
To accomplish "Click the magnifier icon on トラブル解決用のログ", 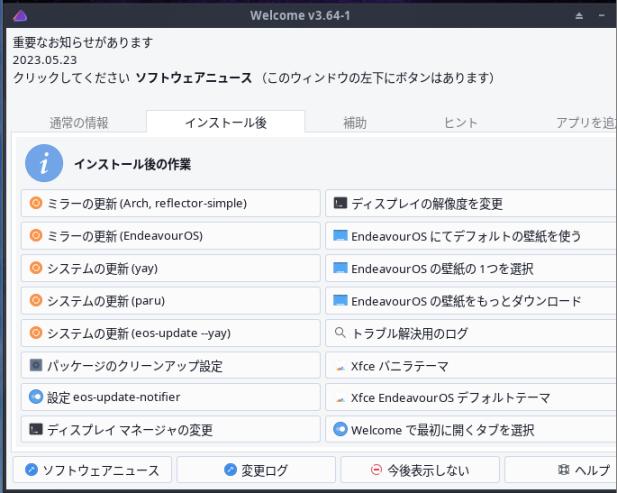I will (340, 333).
